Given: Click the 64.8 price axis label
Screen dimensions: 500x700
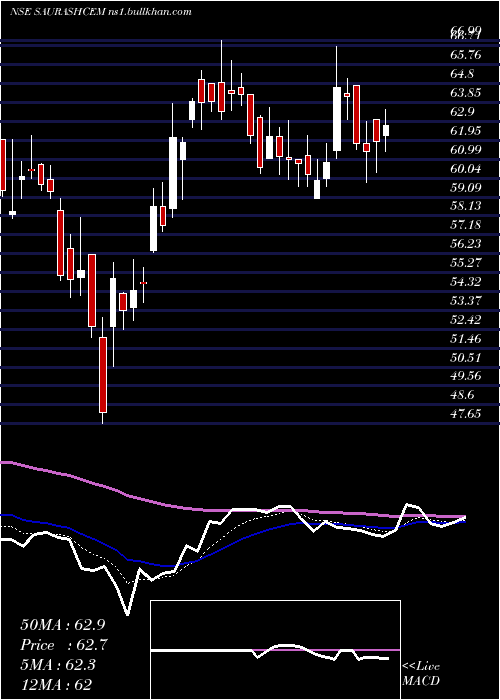Looking at the screenshot, I should click(463, 74).
